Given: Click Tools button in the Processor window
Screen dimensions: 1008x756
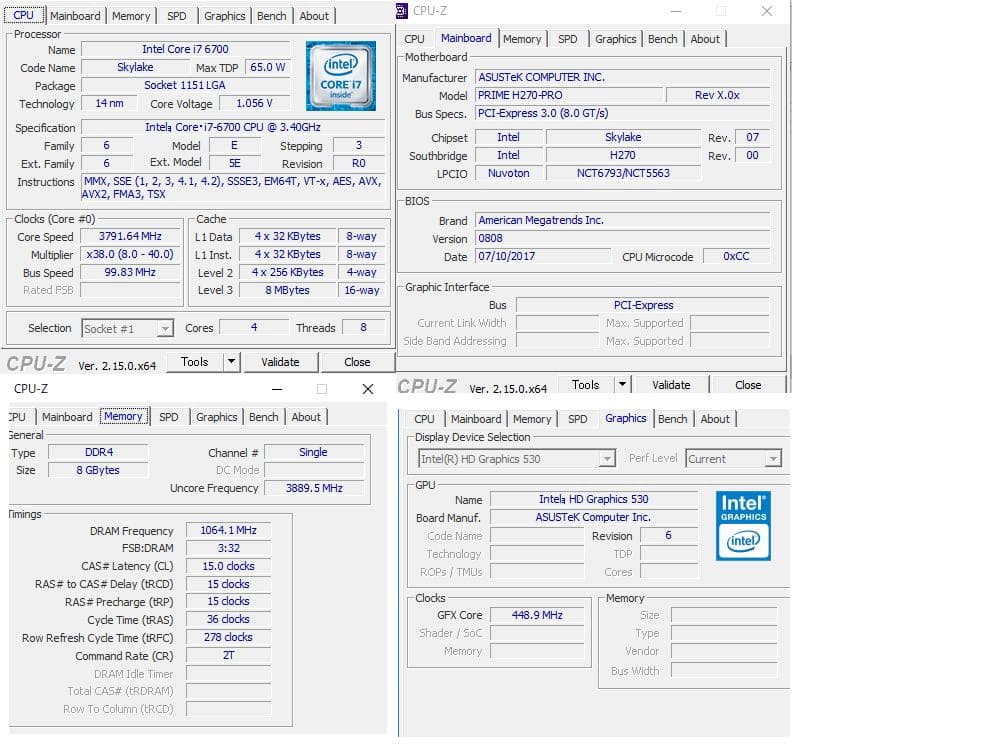Looking at the screenshot, I should [194, 362].
